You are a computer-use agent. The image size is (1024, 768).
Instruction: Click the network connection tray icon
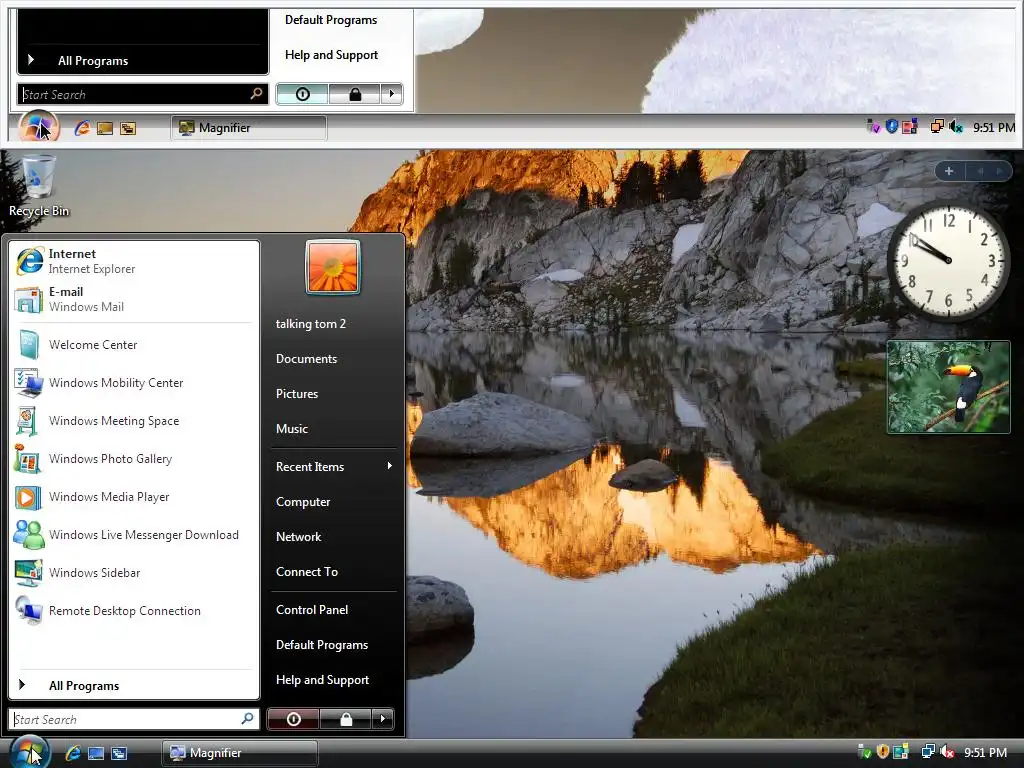(x=928, y=752)
